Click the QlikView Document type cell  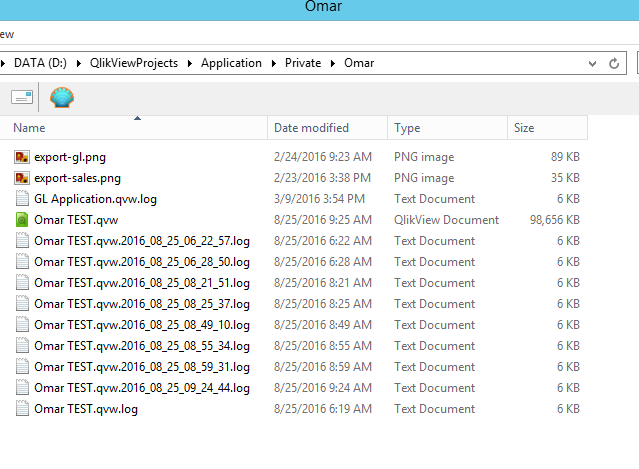click(x=446, y=220)
